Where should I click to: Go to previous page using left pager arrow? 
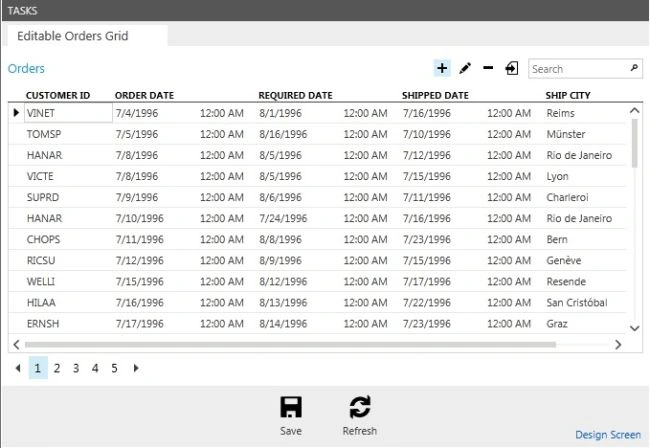[x=18, y=368]
